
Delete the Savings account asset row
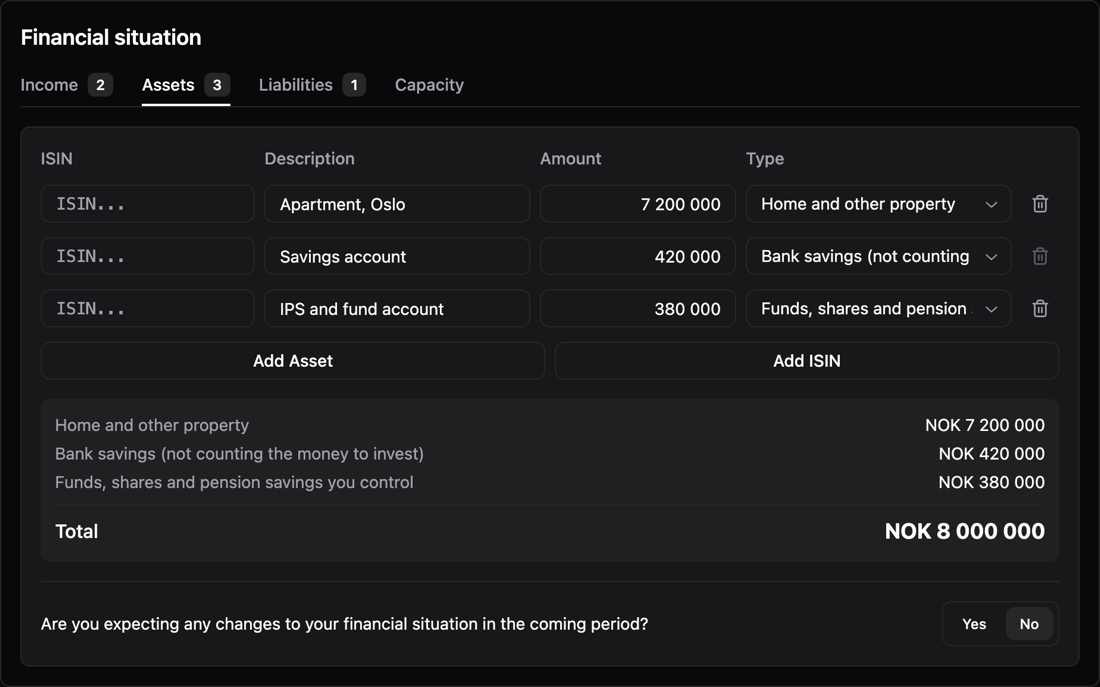(1040, 256)
